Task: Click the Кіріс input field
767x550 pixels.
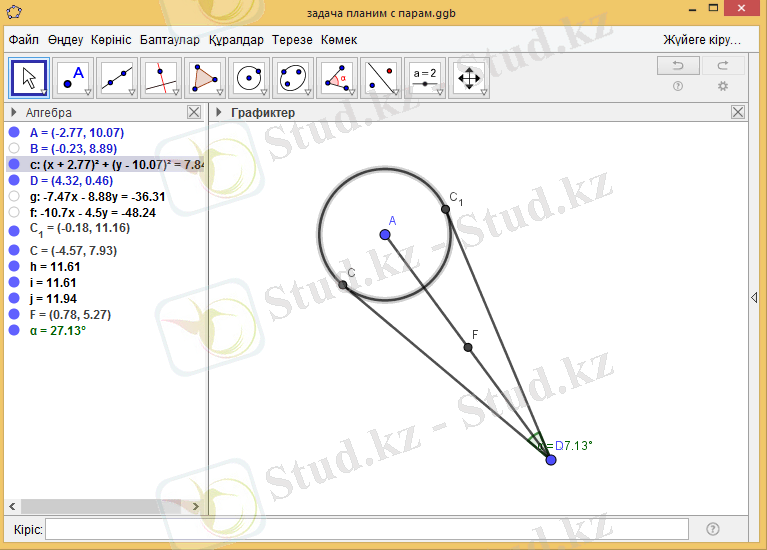Action: [366, 529]
